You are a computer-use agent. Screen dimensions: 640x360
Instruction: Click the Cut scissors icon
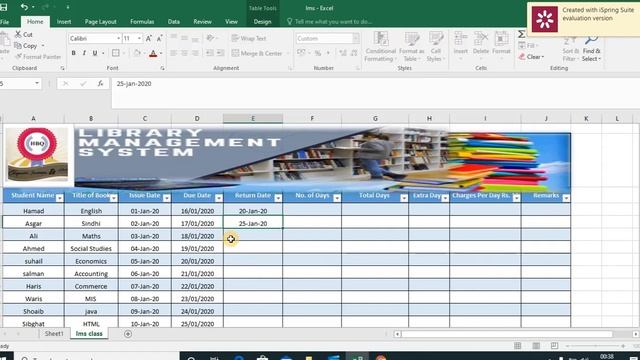18,34
